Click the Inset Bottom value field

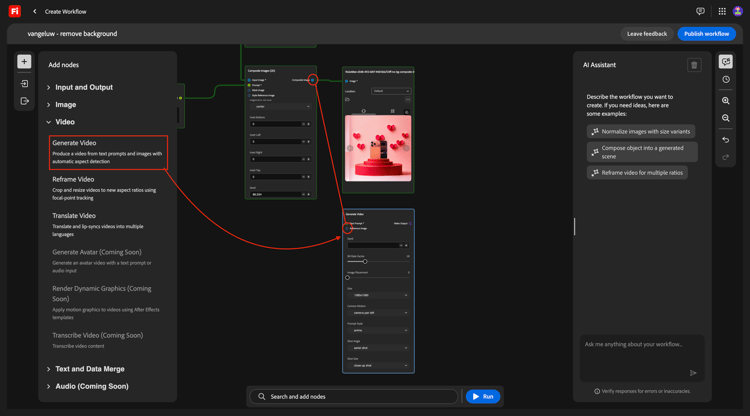click(x=280, y=124)
